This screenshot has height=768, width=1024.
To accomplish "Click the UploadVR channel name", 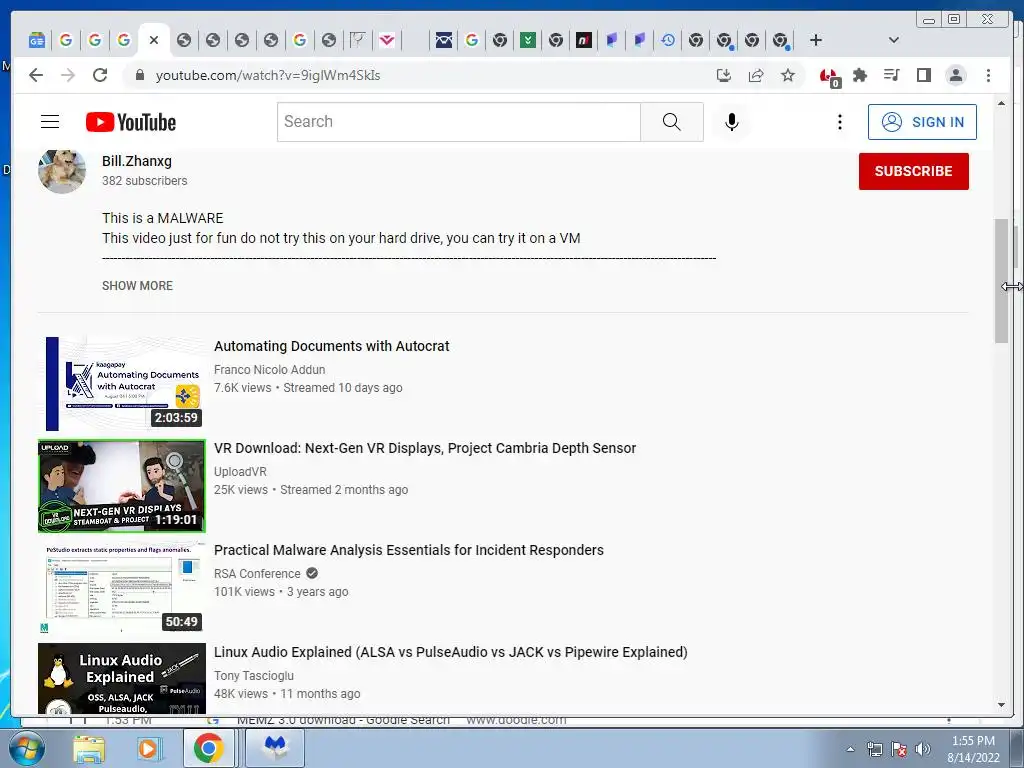I will point(240,472).
